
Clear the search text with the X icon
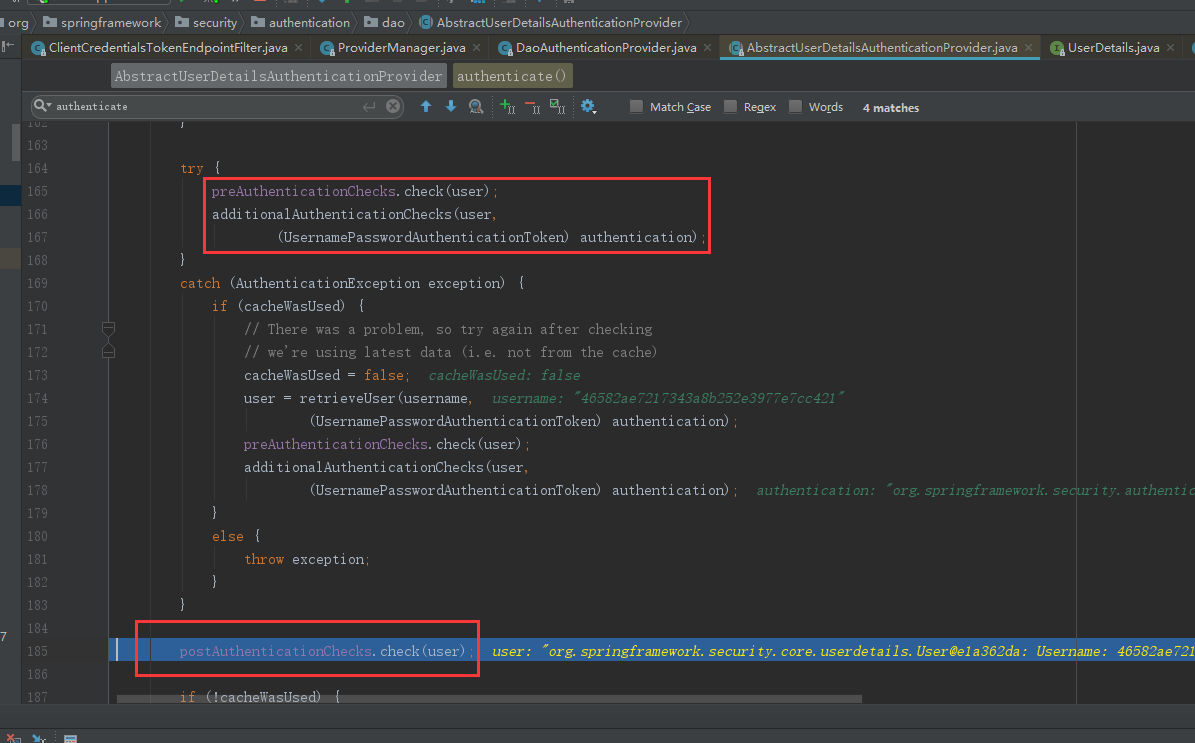point(394,107)
